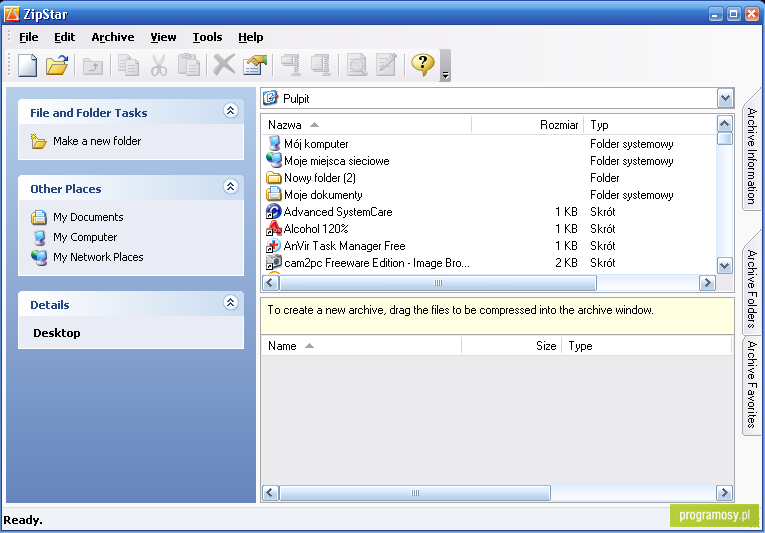Open the Pulpit location dropdown arrow
Image resolution: width=765 pixels, height=533 pixels.
click(725, 99)
